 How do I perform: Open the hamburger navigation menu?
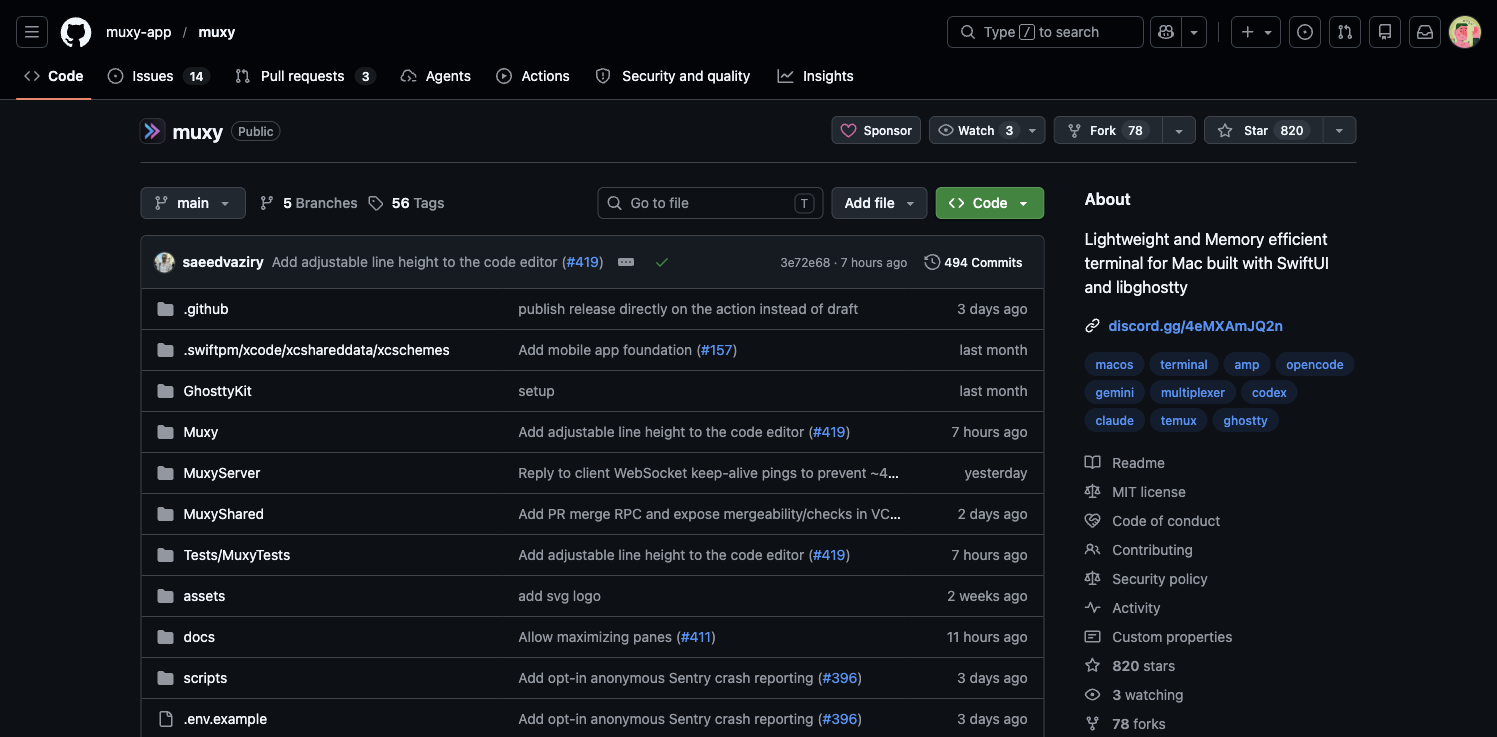tap(32, 32)
